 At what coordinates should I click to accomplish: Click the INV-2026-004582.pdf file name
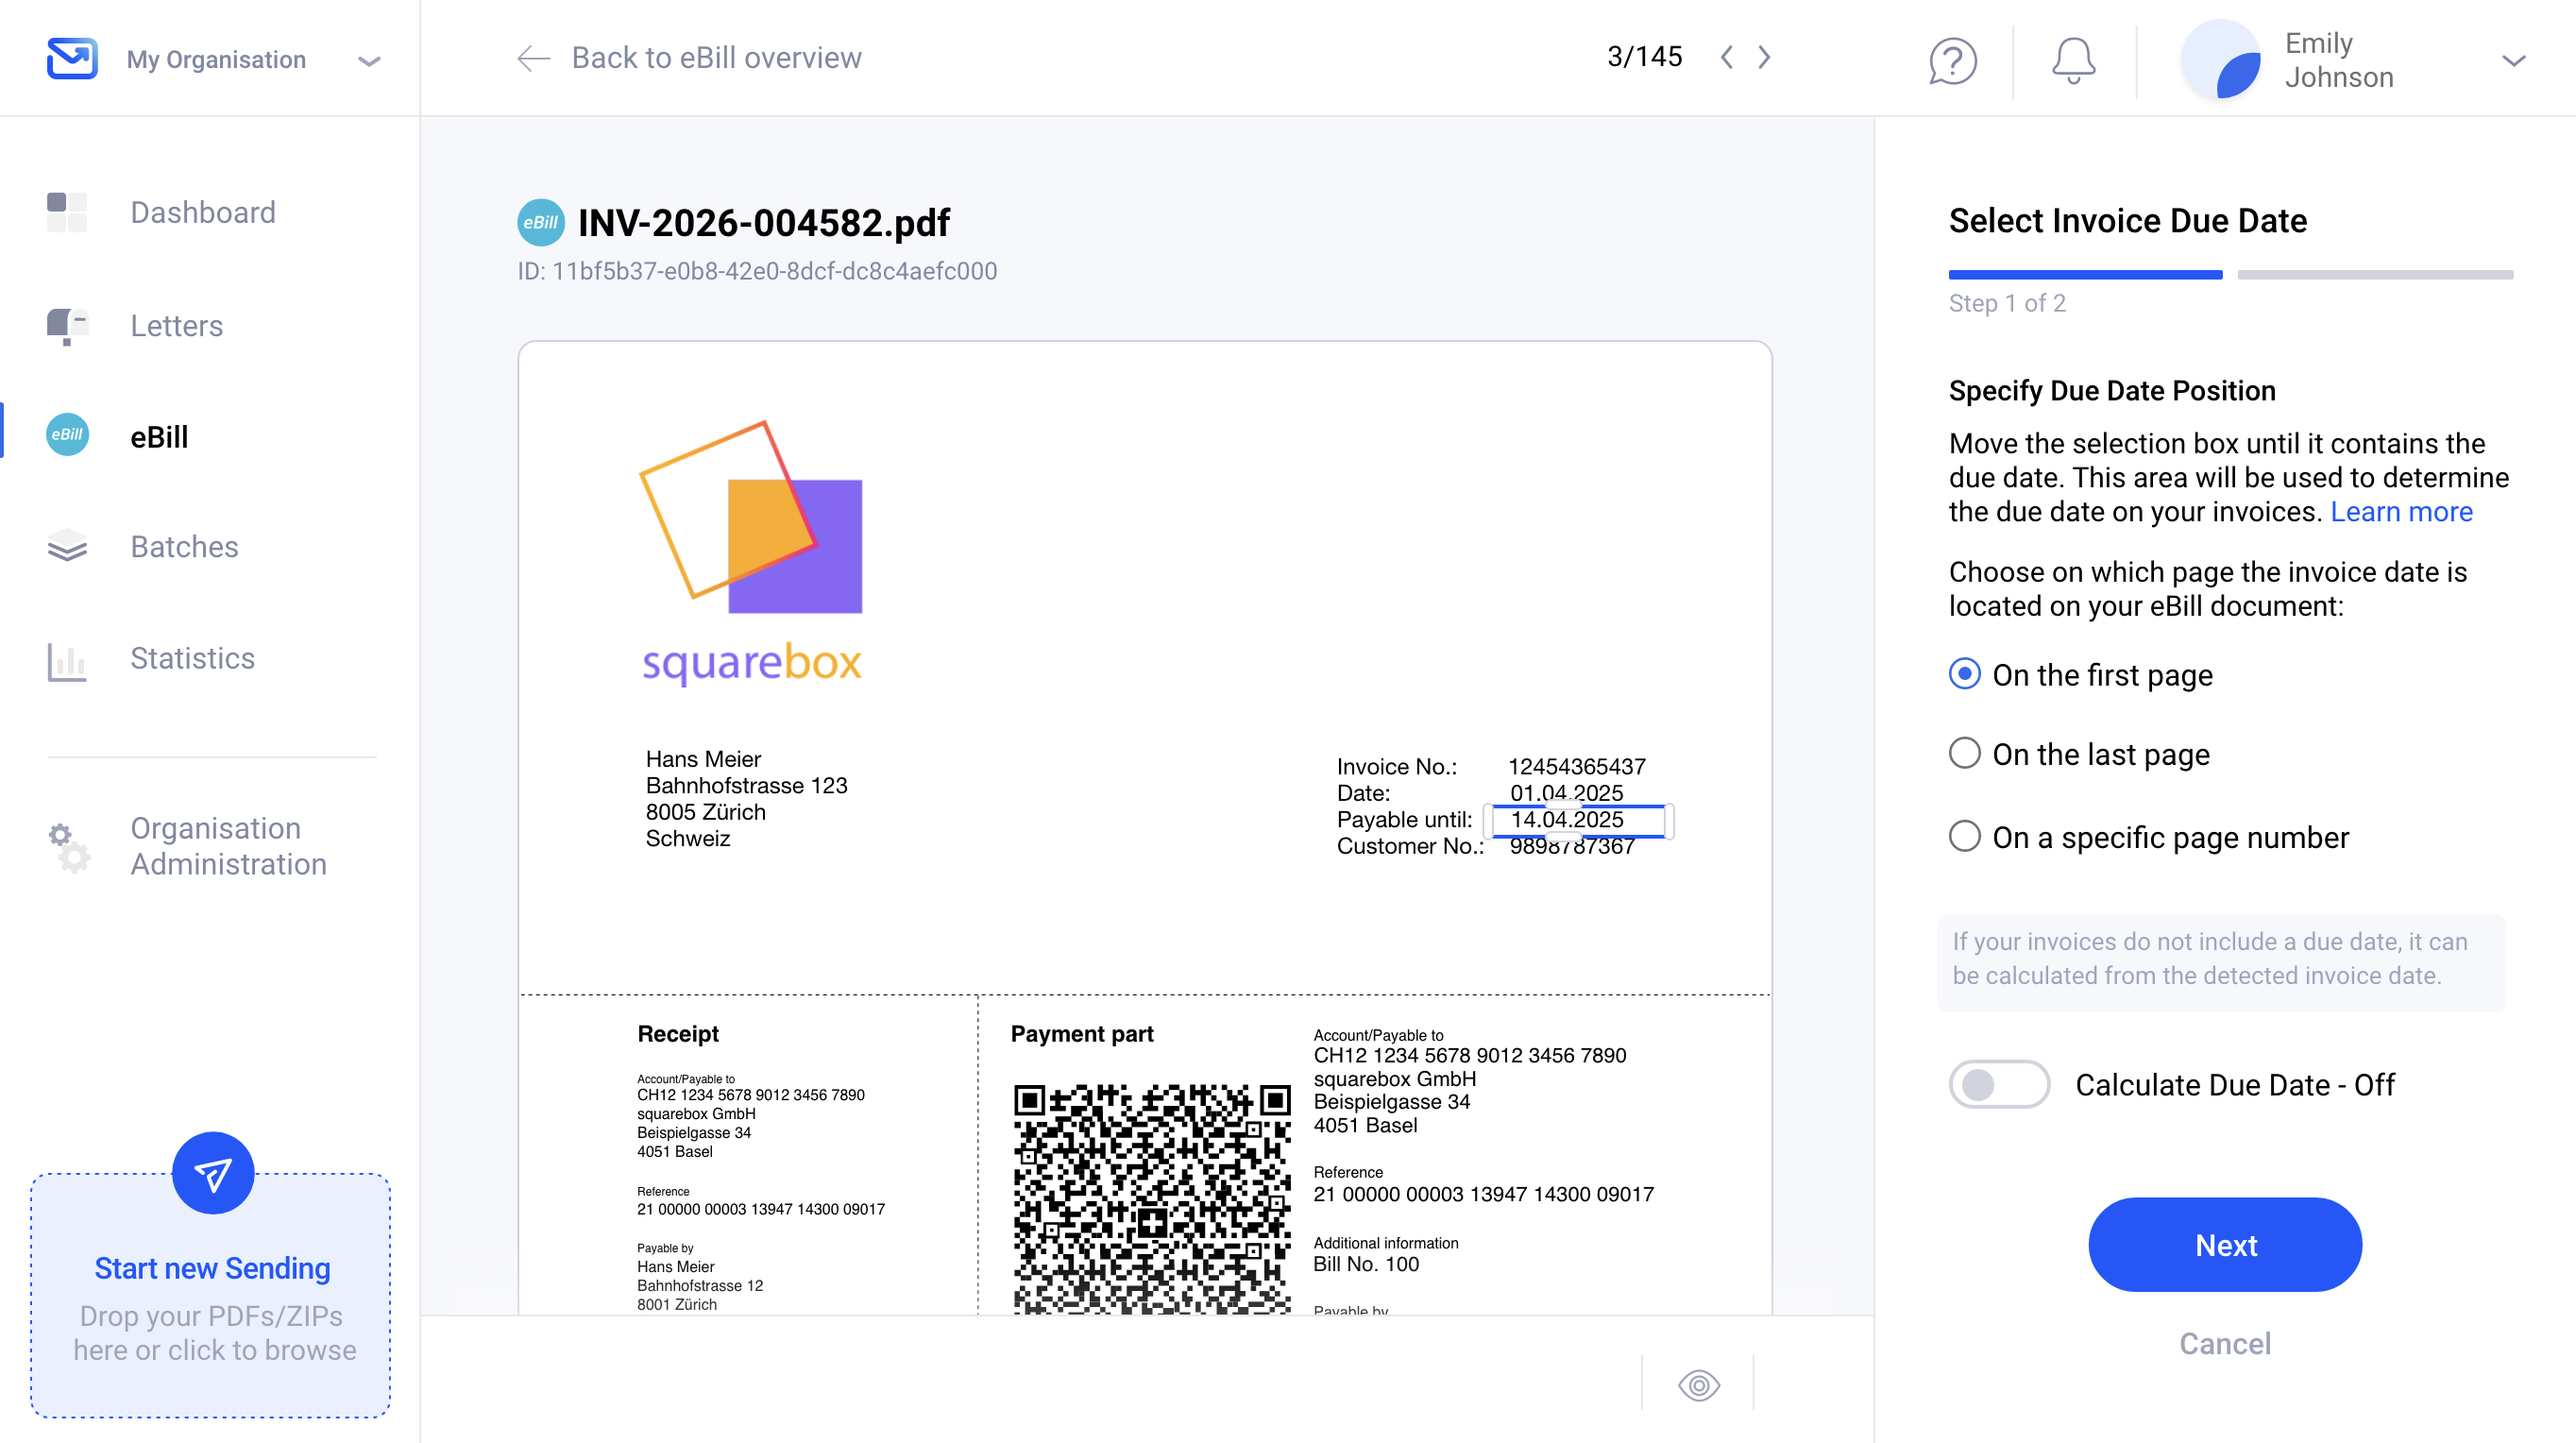[x=764, y=223]
